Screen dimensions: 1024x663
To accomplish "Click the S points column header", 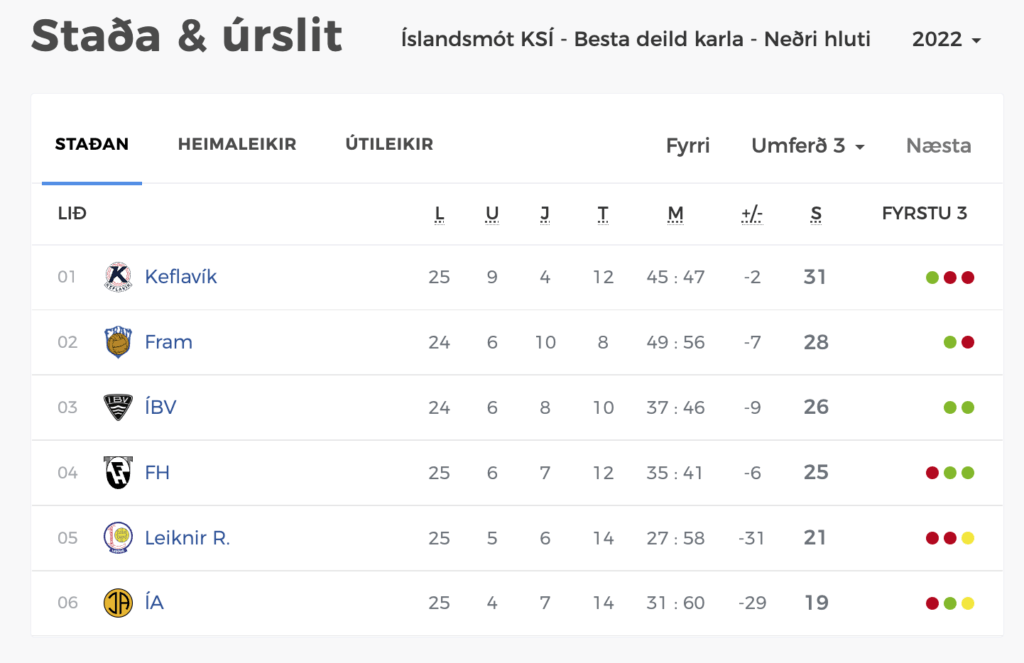I will pyautogui.click(x=816, y=214).
